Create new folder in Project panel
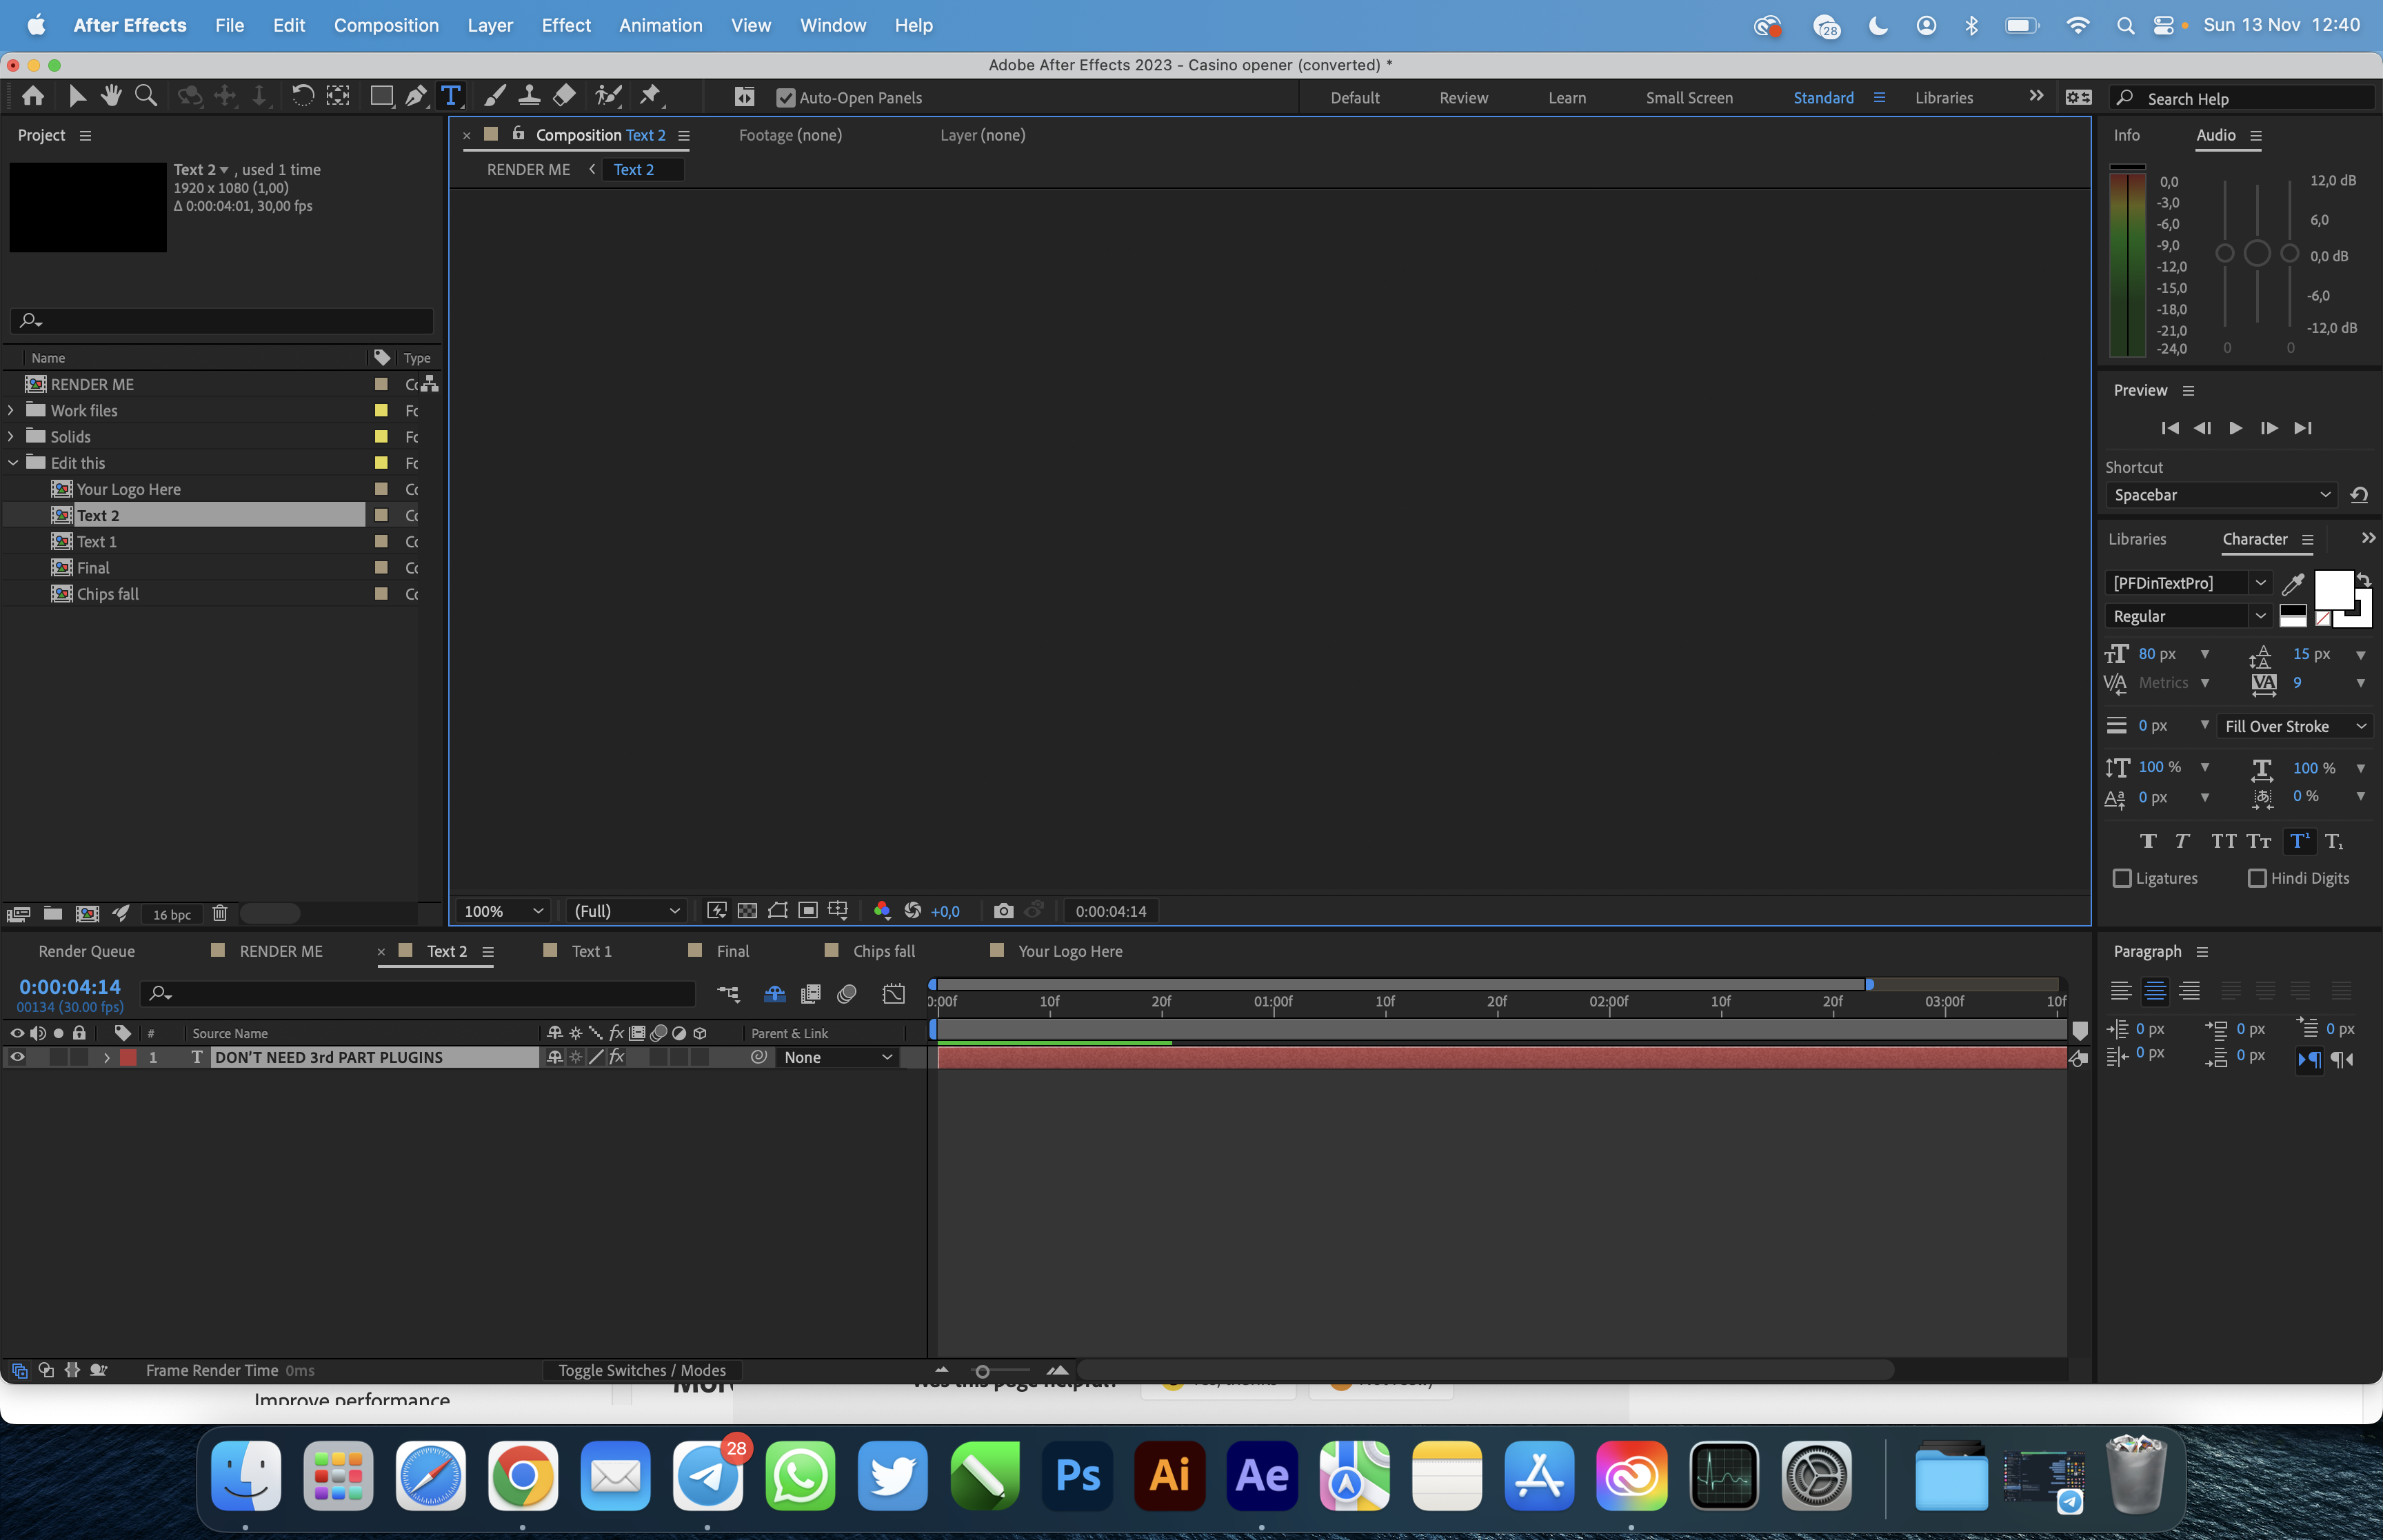The width and height of the screenshot is (2383, 1540). click(x=53, y=913)
